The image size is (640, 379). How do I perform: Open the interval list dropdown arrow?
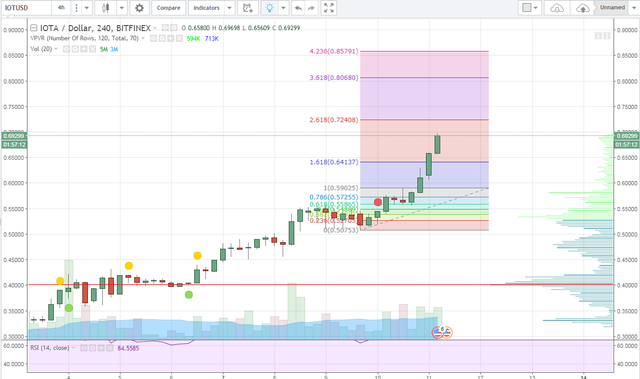pos(86,8)
